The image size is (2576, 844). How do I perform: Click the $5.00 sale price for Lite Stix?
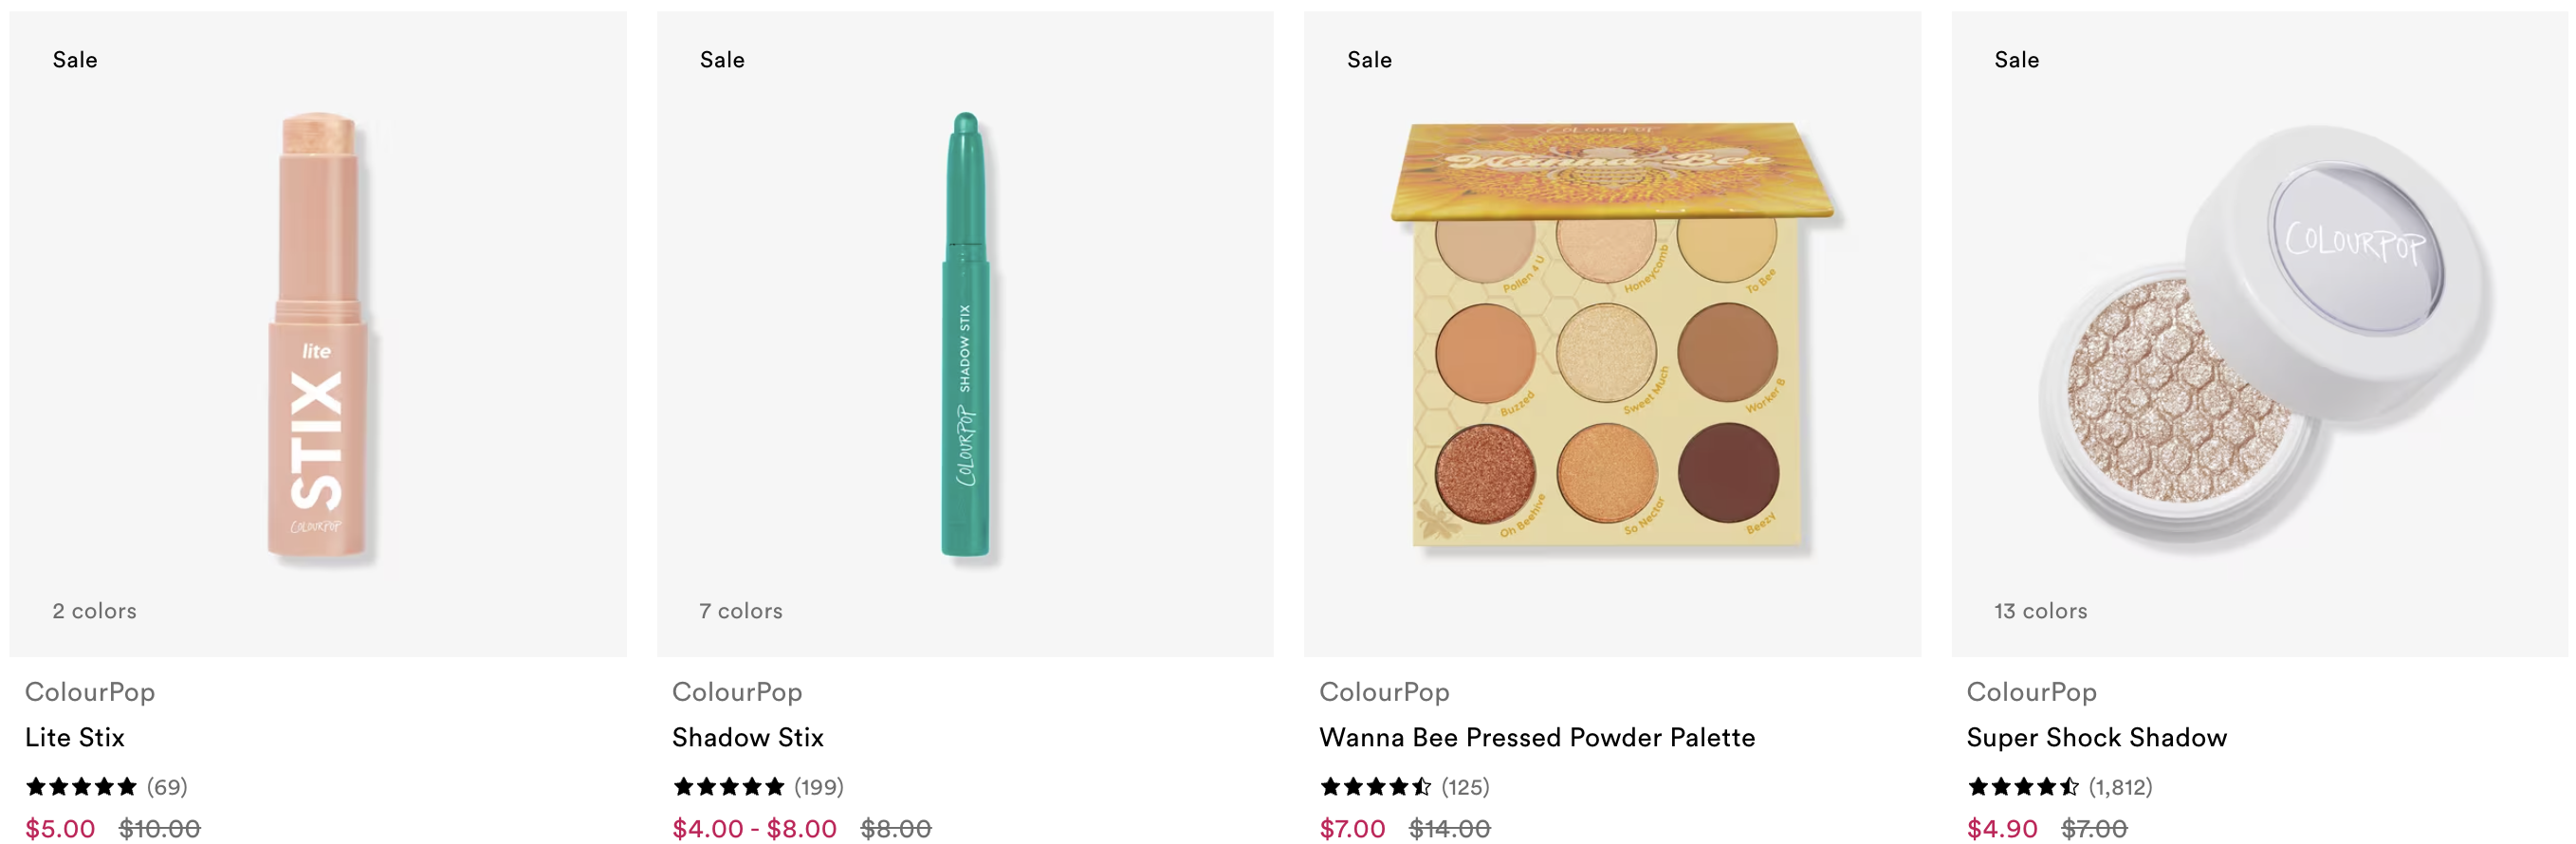point(60,829)
